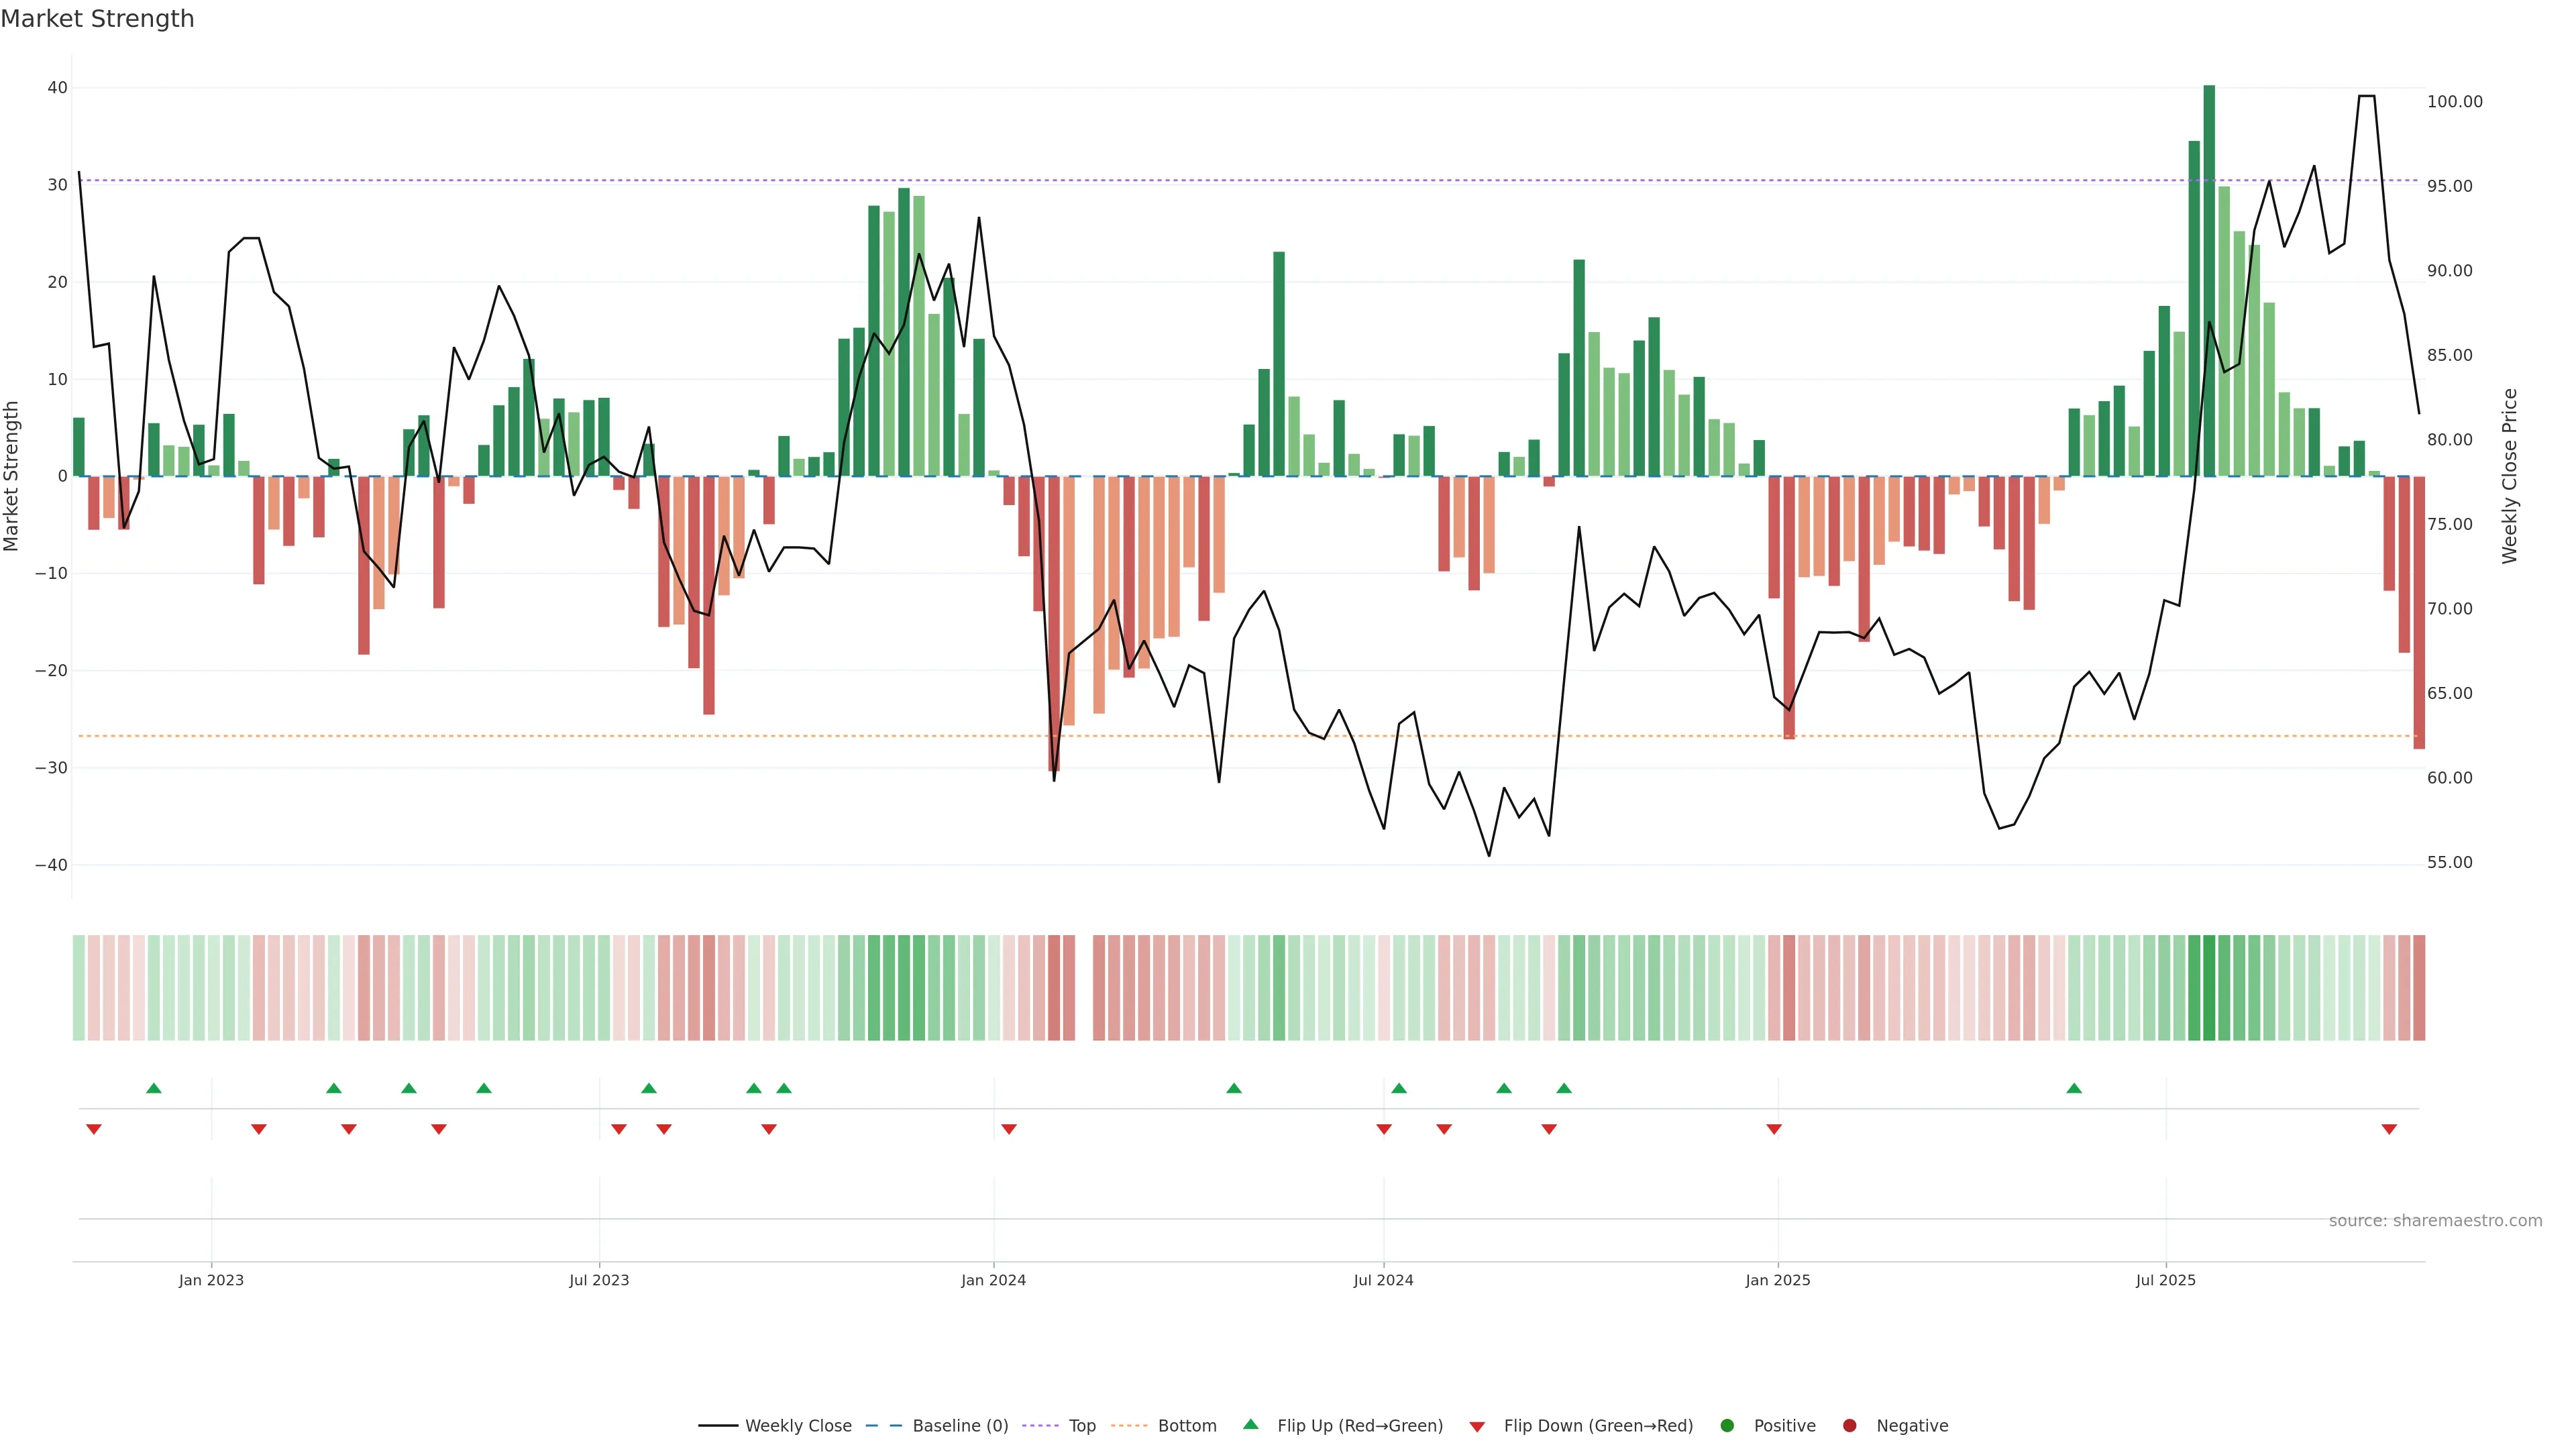This screenshot has width=2576, height=1449.
Task: Click the Market Strength chart title
Action: click(x=97, y=19)
